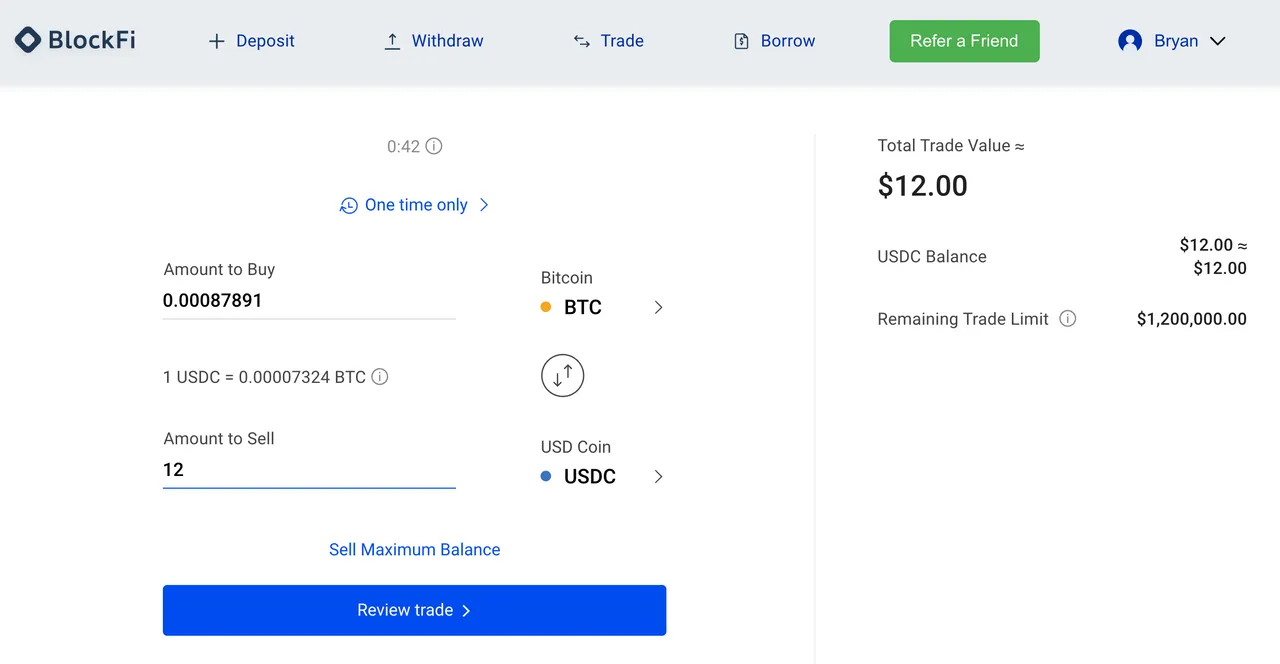Screen dimensions: 1280x664
Task: Swap buy and sell currencies
Action: coord(562,376)
